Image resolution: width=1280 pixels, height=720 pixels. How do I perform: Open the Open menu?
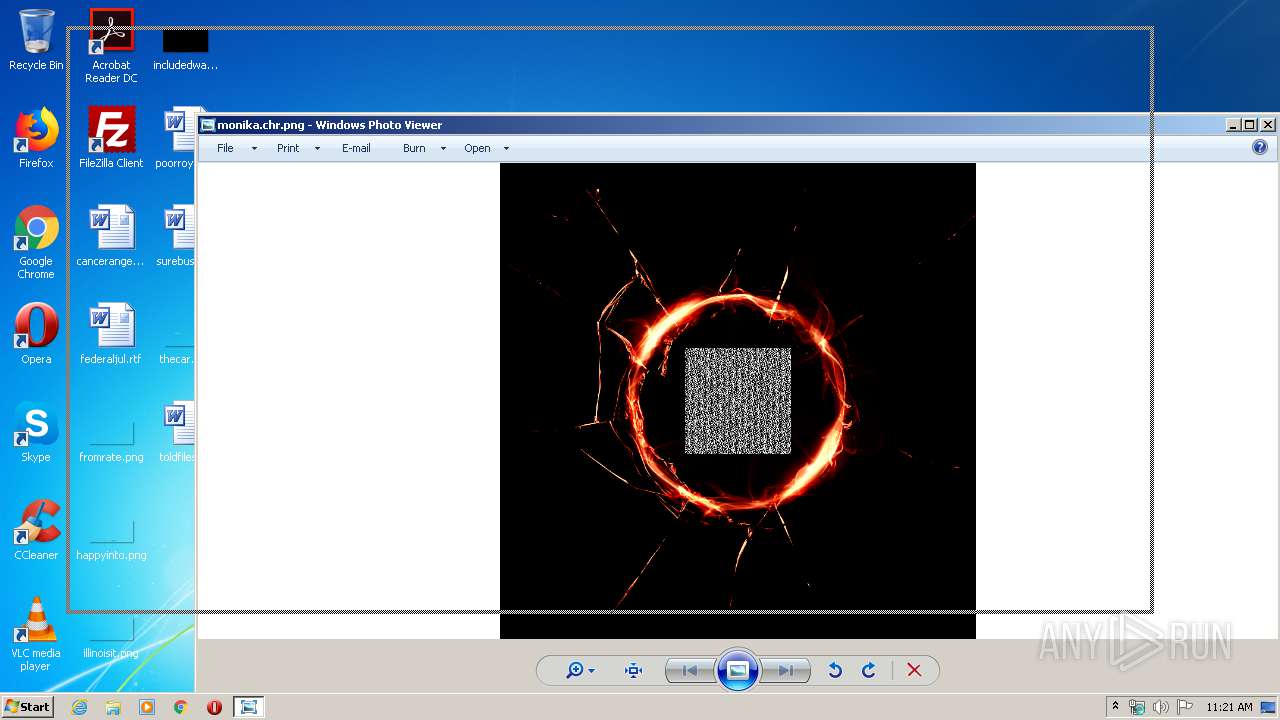click(x=477, y=148)
